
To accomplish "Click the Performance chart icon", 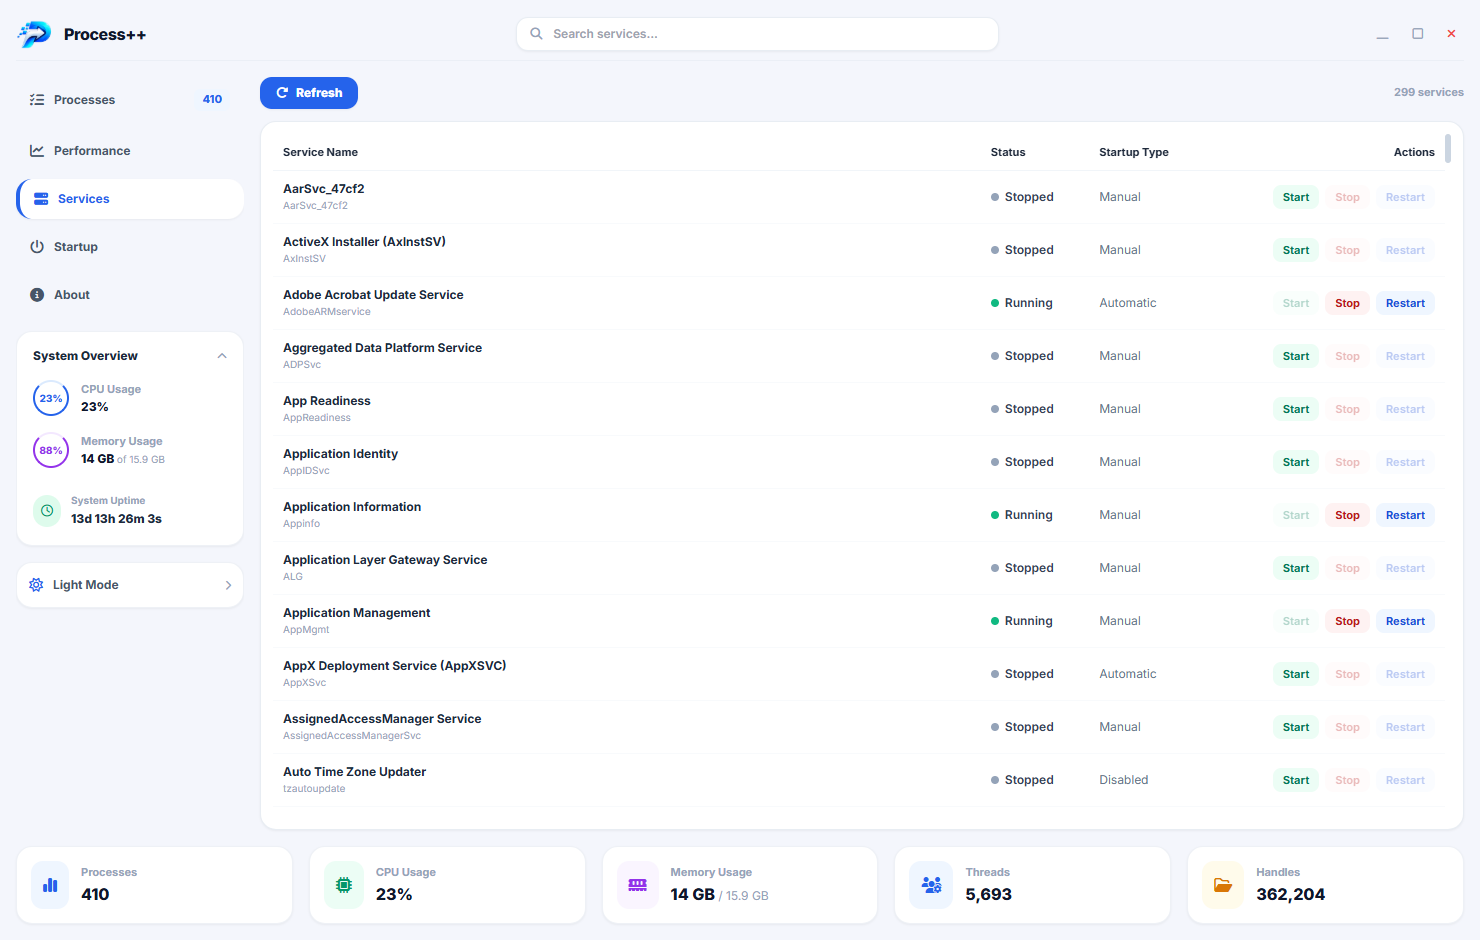I will pos(37,151).
